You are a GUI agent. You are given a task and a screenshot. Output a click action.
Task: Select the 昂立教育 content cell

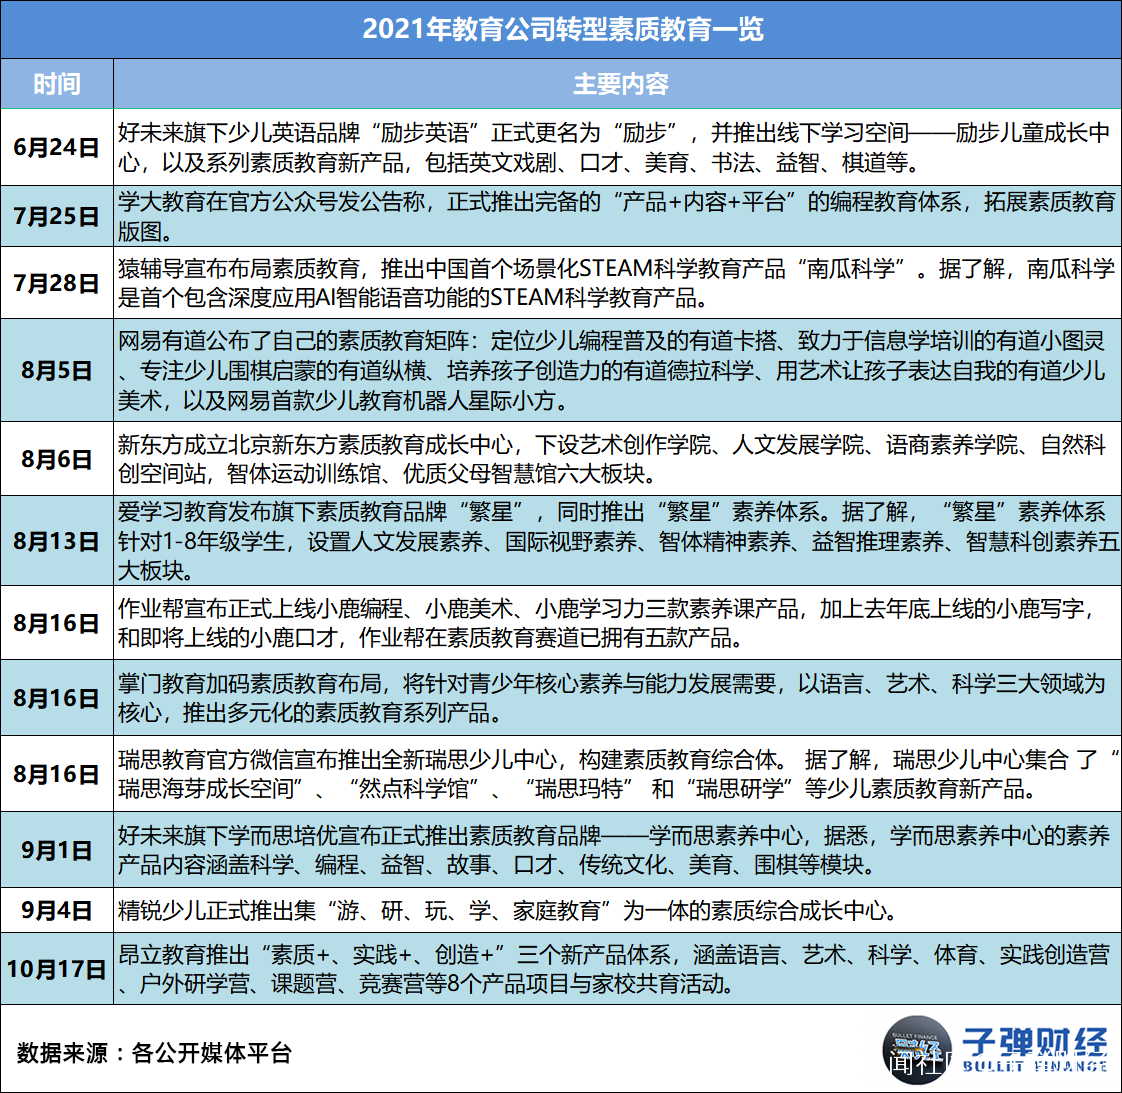[x=618, y=969]
